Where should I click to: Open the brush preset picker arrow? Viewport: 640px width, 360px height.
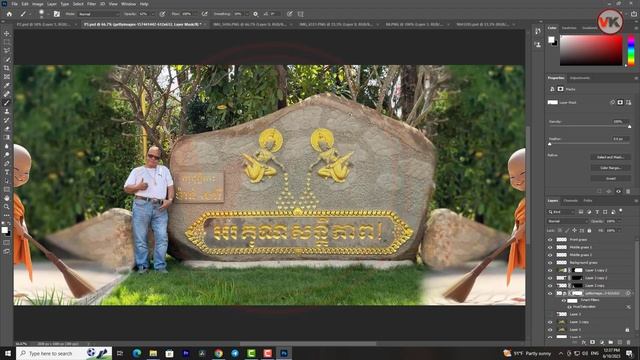(x=48, y=14)
